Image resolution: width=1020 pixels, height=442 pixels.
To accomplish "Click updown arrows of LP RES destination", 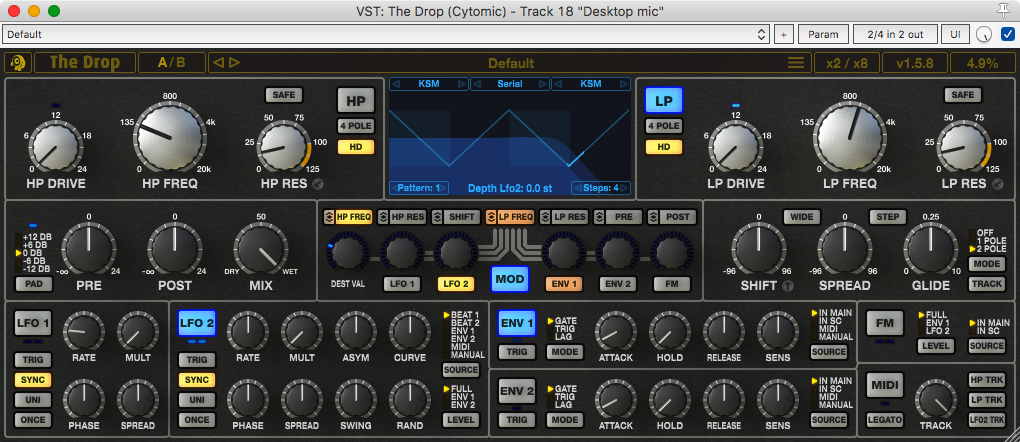I will (545, 217).
